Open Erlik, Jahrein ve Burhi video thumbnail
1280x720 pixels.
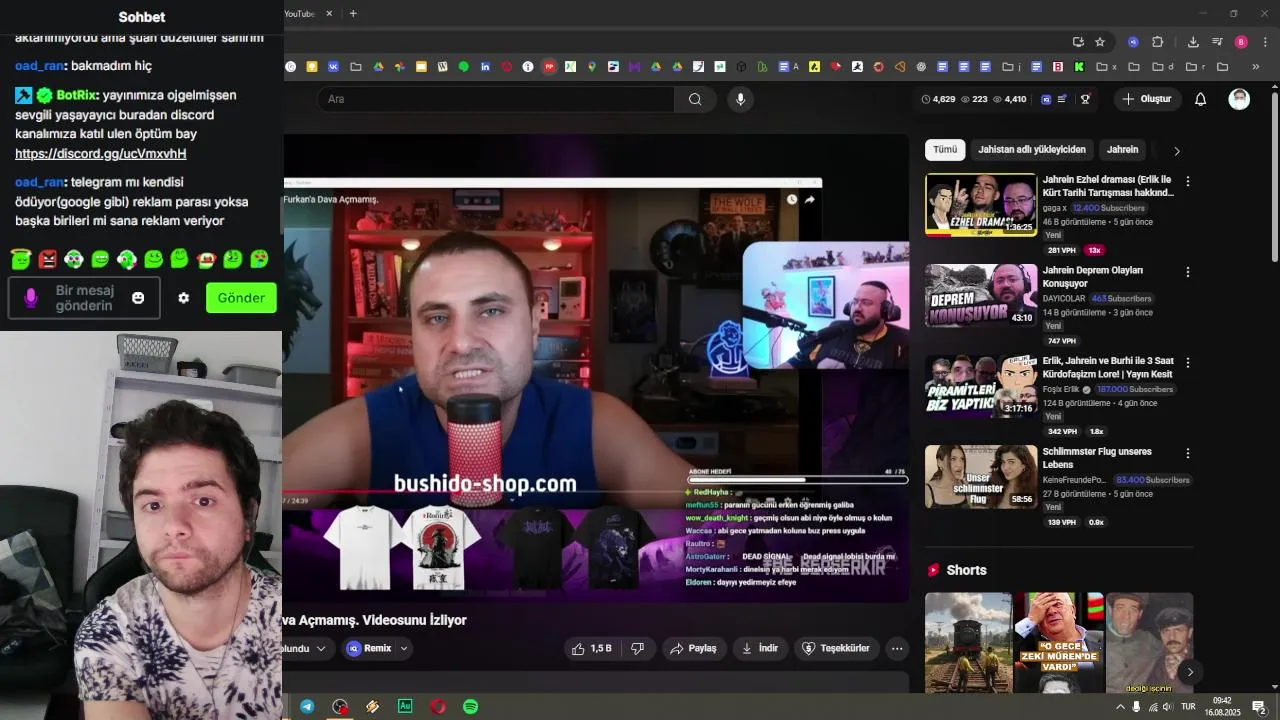pos(981,386)
